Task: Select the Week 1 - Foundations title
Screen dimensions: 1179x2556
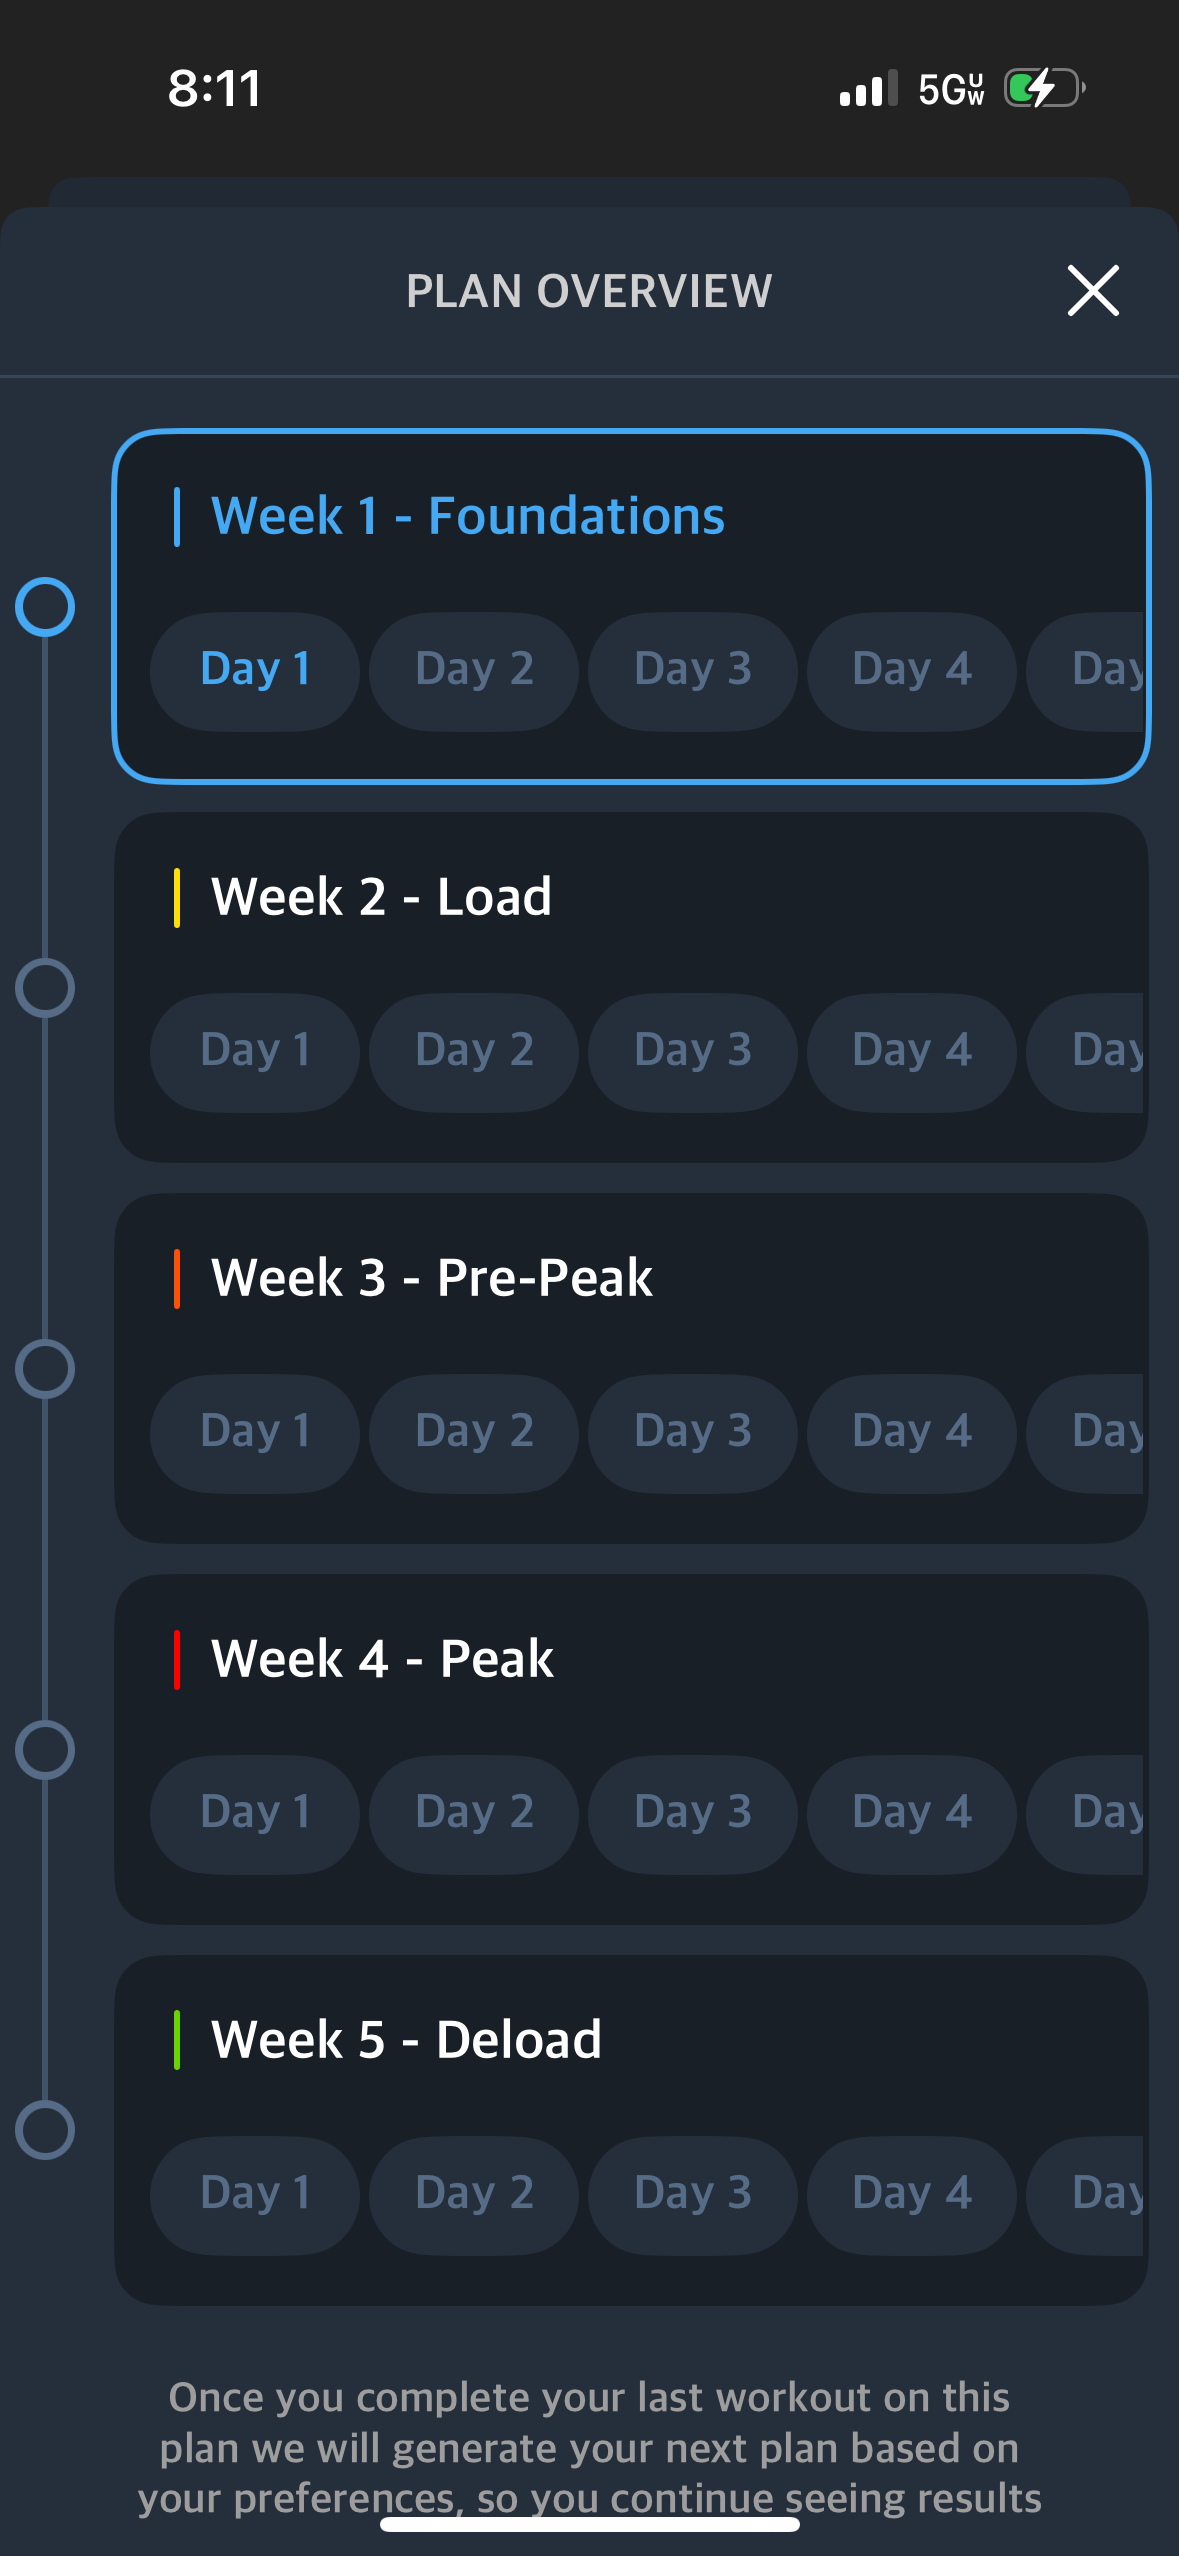Action: click(467, 516)
